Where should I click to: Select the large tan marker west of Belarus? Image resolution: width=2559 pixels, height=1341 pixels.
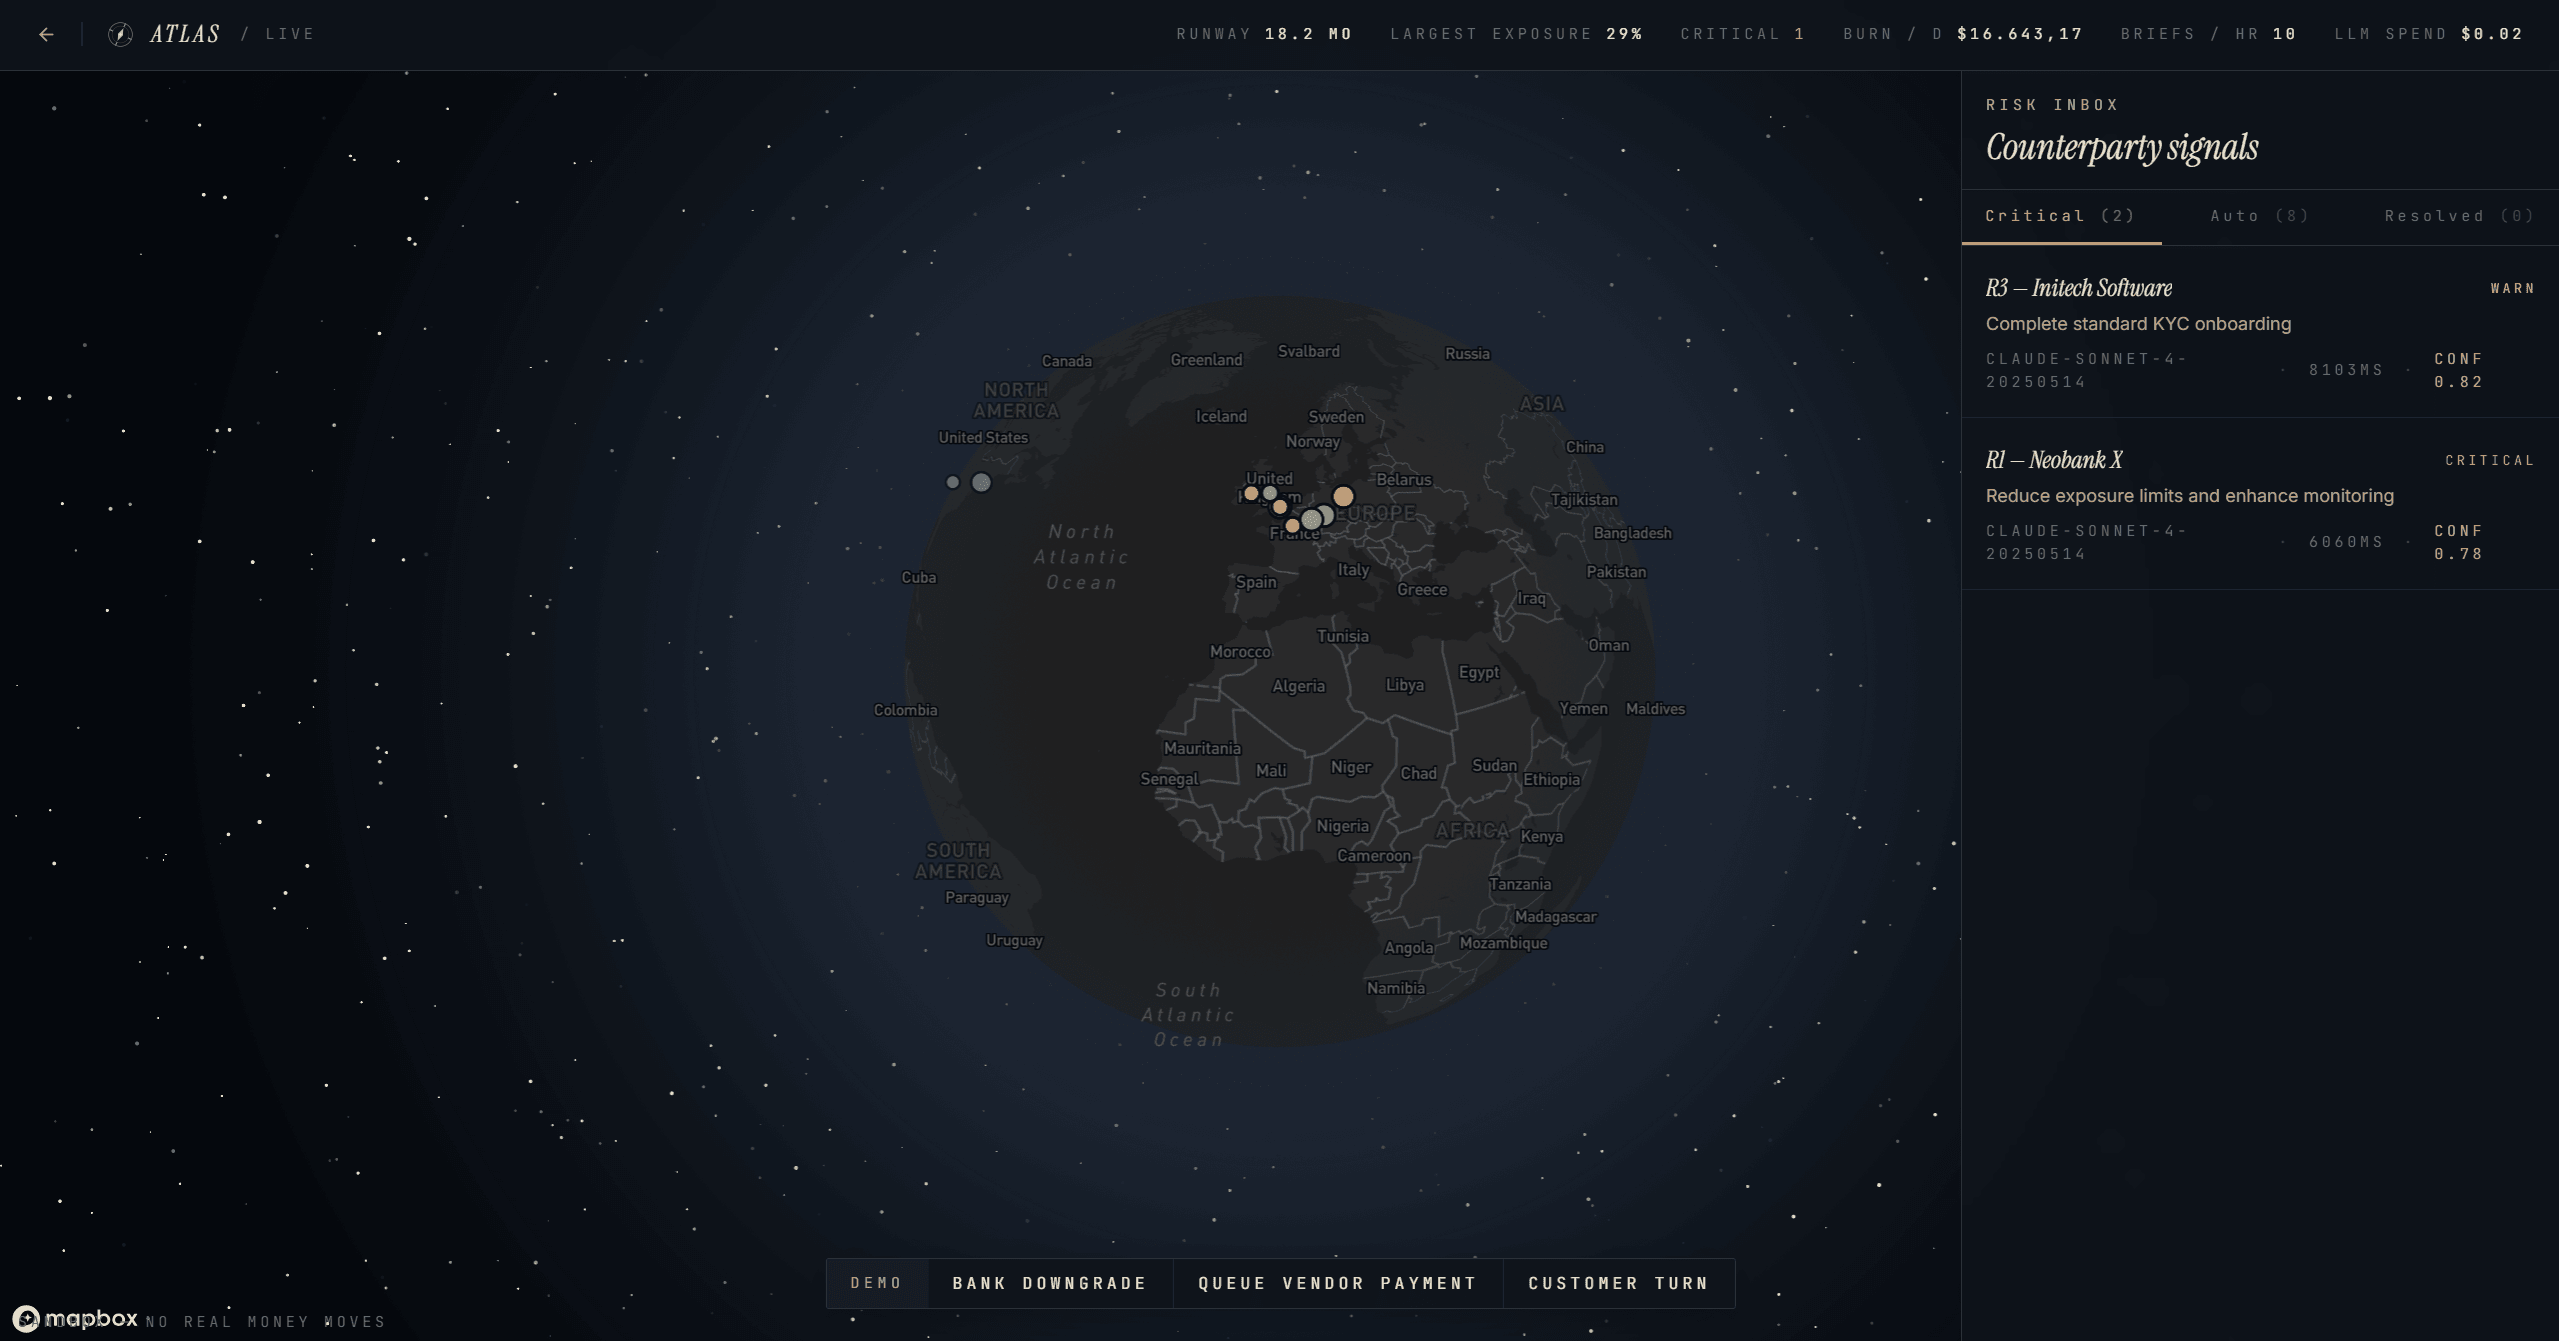click(x=1343, y=496)
